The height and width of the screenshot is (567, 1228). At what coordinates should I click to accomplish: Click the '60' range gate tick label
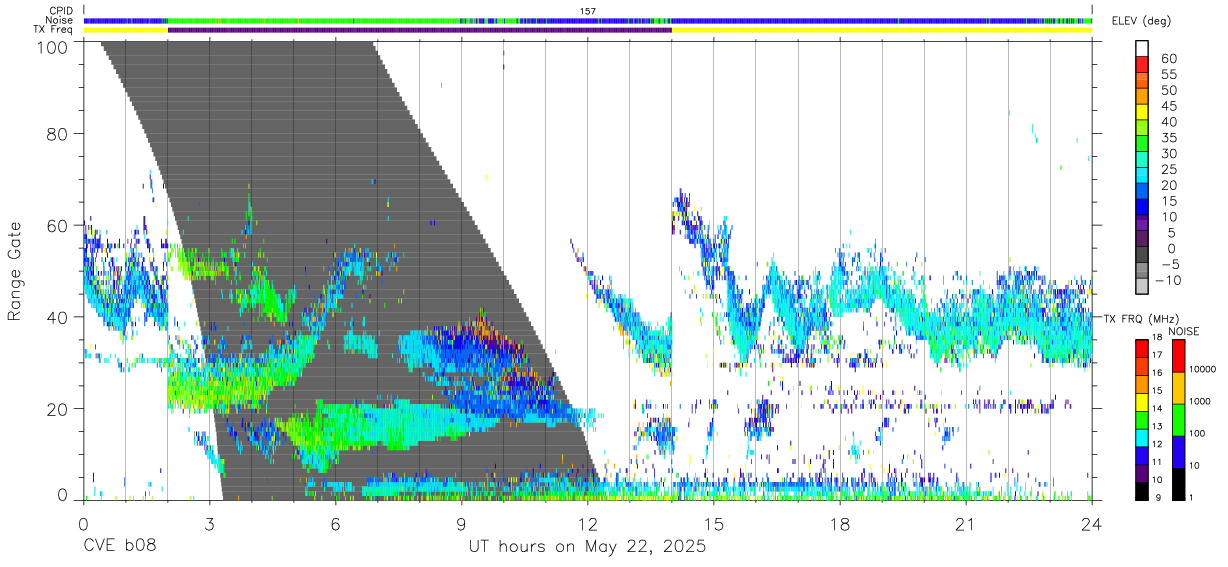click(58, 225)
